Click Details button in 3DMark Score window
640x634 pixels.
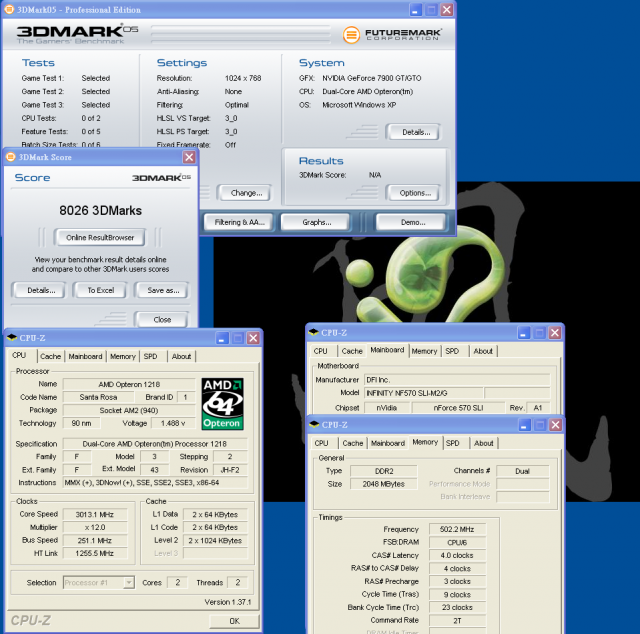point(41,290)
